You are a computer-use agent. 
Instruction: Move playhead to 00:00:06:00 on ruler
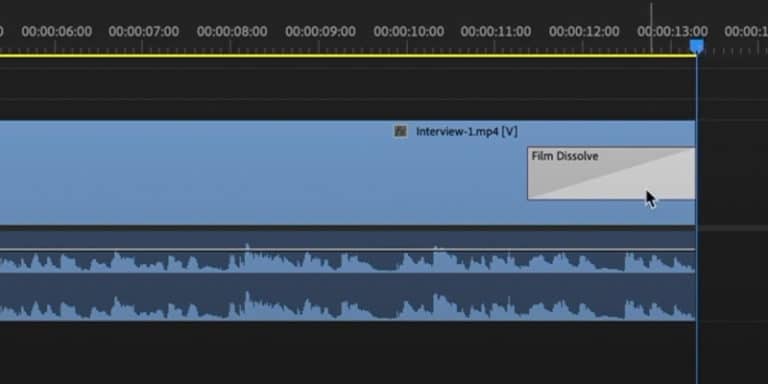(x=56, y=32)
